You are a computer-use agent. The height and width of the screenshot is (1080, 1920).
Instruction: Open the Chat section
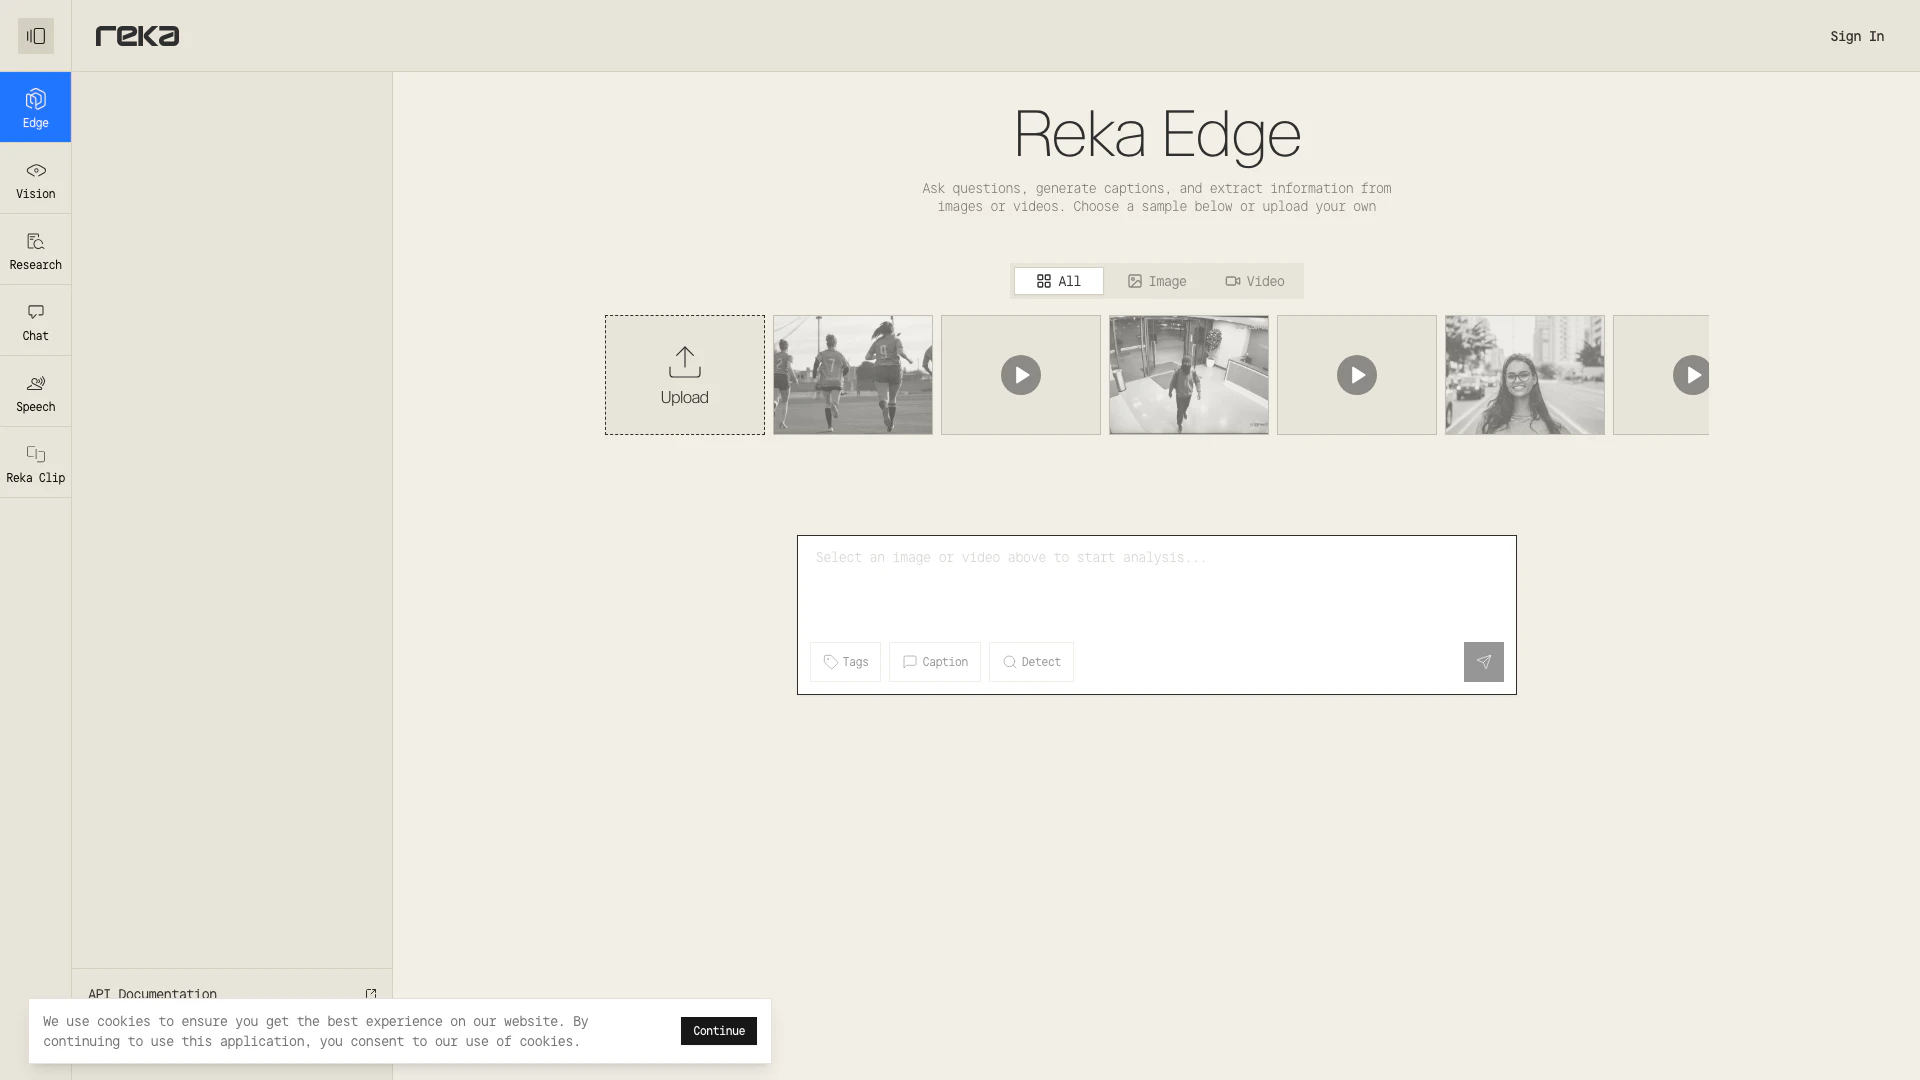tap(35, 320)
